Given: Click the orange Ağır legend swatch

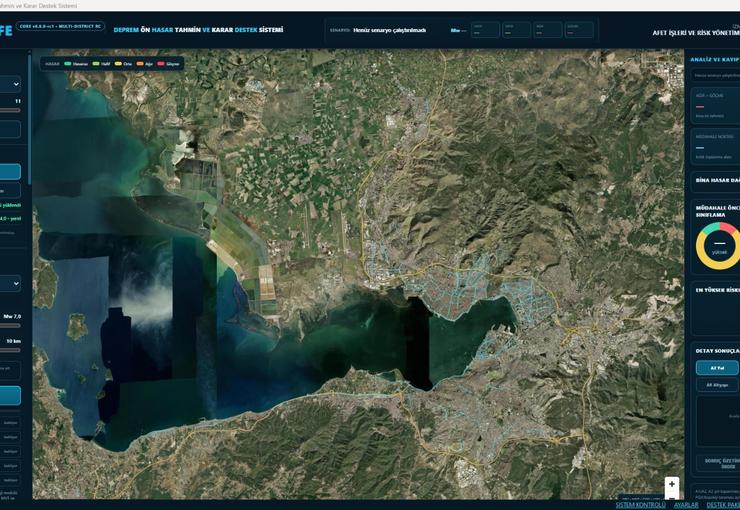Looking at the screenshot, I should tap(140, 64).
